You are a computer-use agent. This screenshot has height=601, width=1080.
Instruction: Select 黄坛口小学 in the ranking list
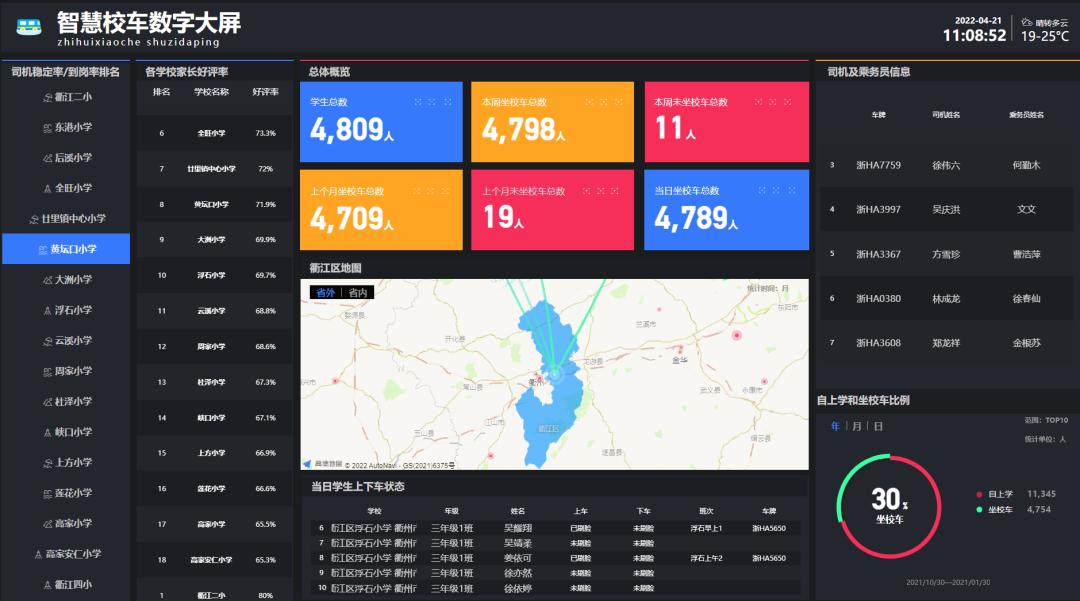(66, 249)
